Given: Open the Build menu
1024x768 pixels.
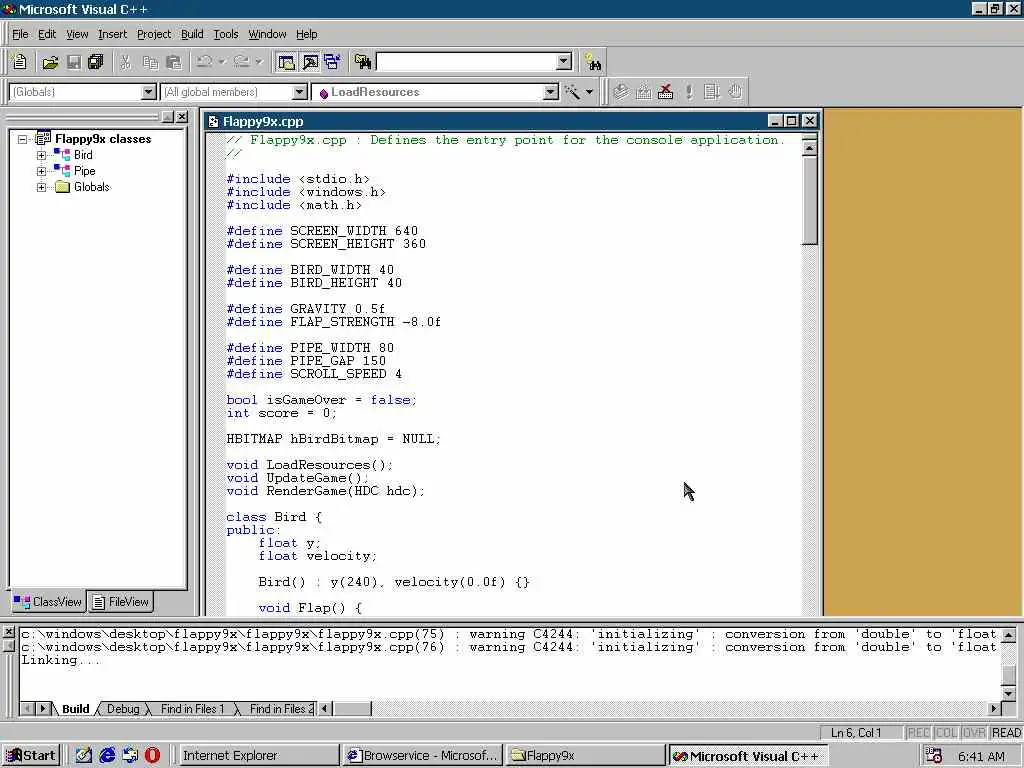Looking at the screenshot, I should click(x=192, y=34).
